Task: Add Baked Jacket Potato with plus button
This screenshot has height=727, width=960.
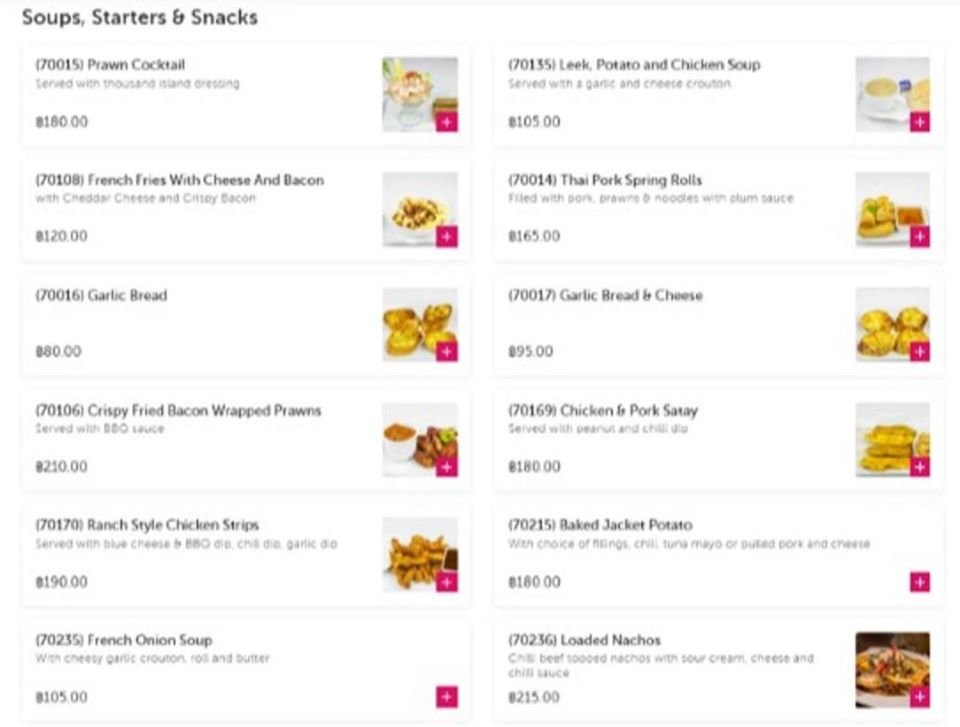Action: (x=920, y=582)
